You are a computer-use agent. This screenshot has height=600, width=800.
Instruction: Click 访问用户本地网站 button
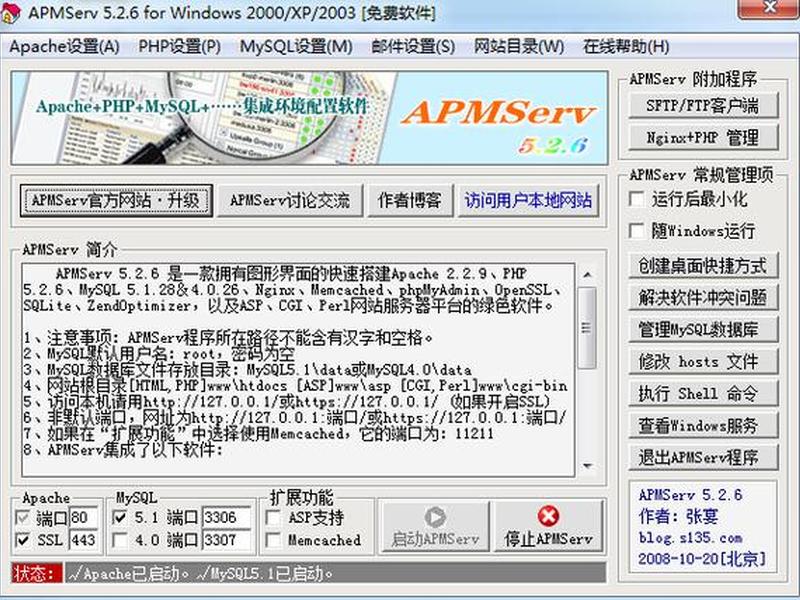(528, 201)
